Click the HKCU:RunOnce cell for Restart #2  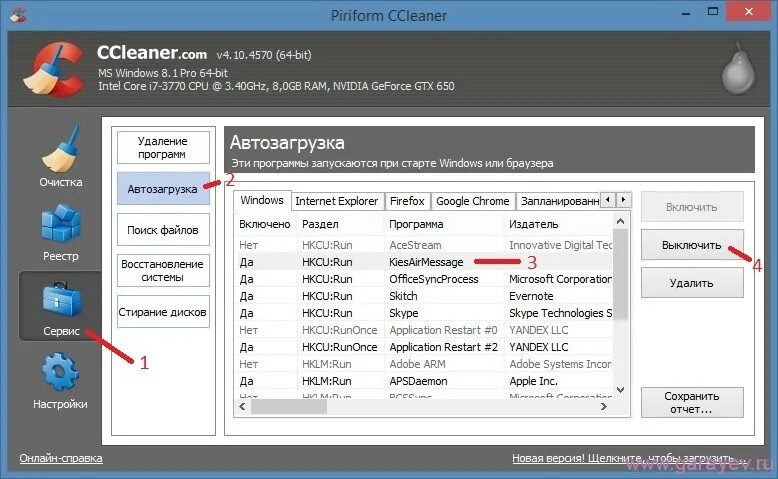[339, 347]
